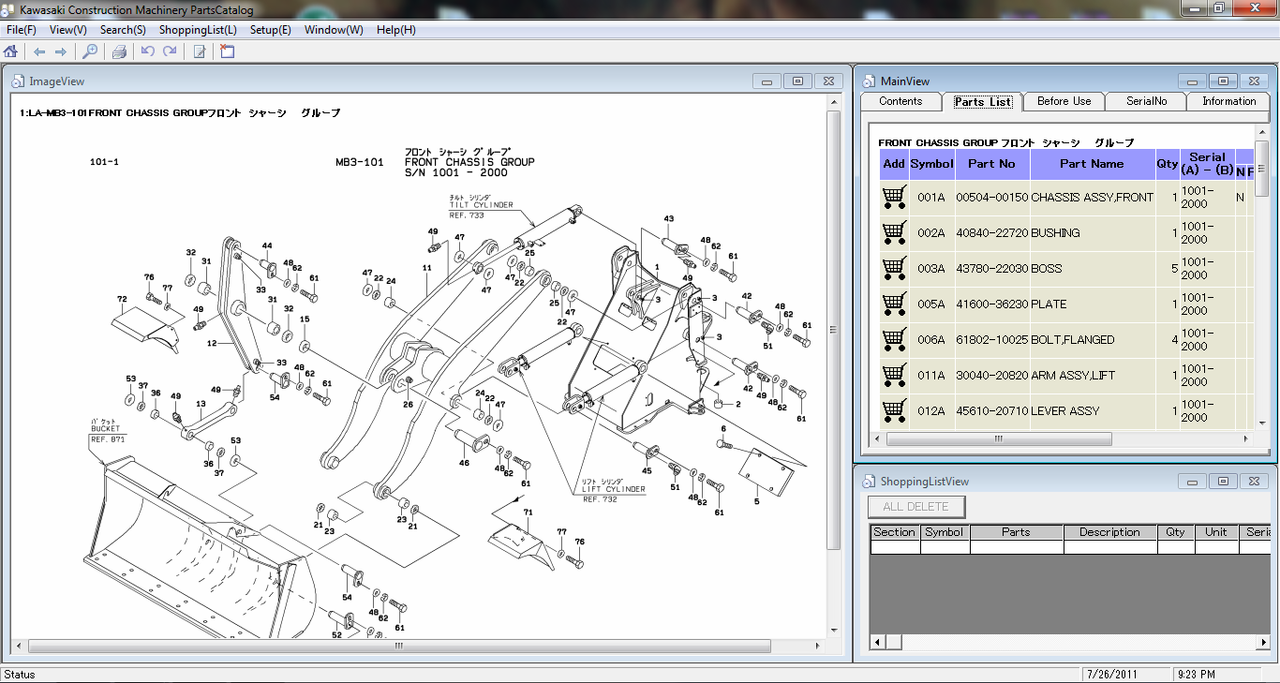Screen dimensions: 1280x683
Task: Click ImageView horizontal scrollbar thumb
Action: point(398,645)
